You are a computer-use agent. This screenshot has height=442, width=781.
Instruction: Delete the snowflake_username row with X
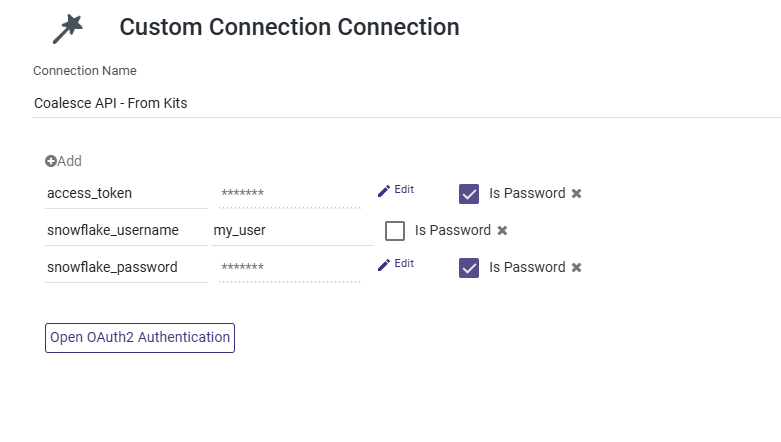pos(502,231)
